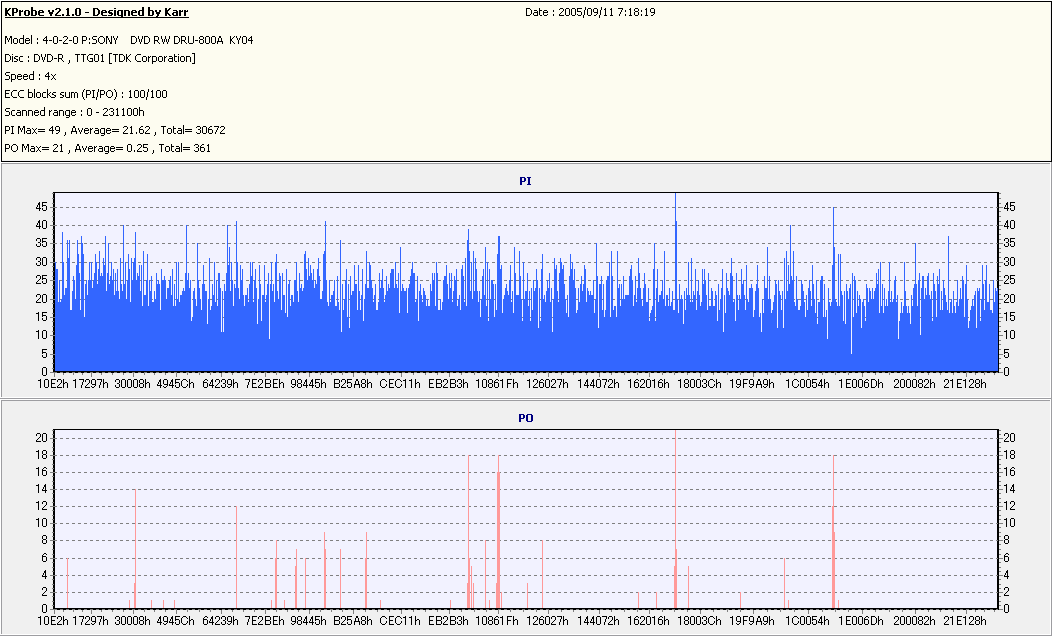
Task: Click the right axis label 45 in PI chart
Action: coord(1009,207)
